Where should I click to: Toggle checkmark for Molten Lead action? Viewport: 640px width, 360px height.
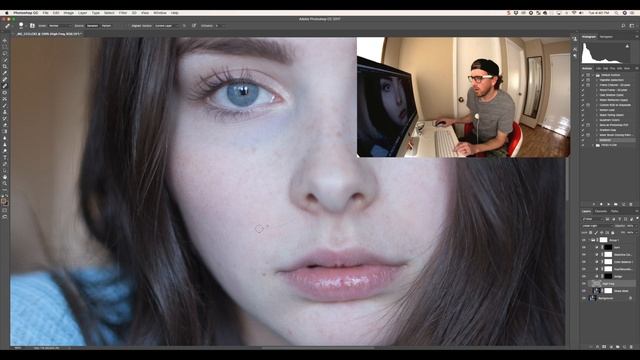(583, 110)
